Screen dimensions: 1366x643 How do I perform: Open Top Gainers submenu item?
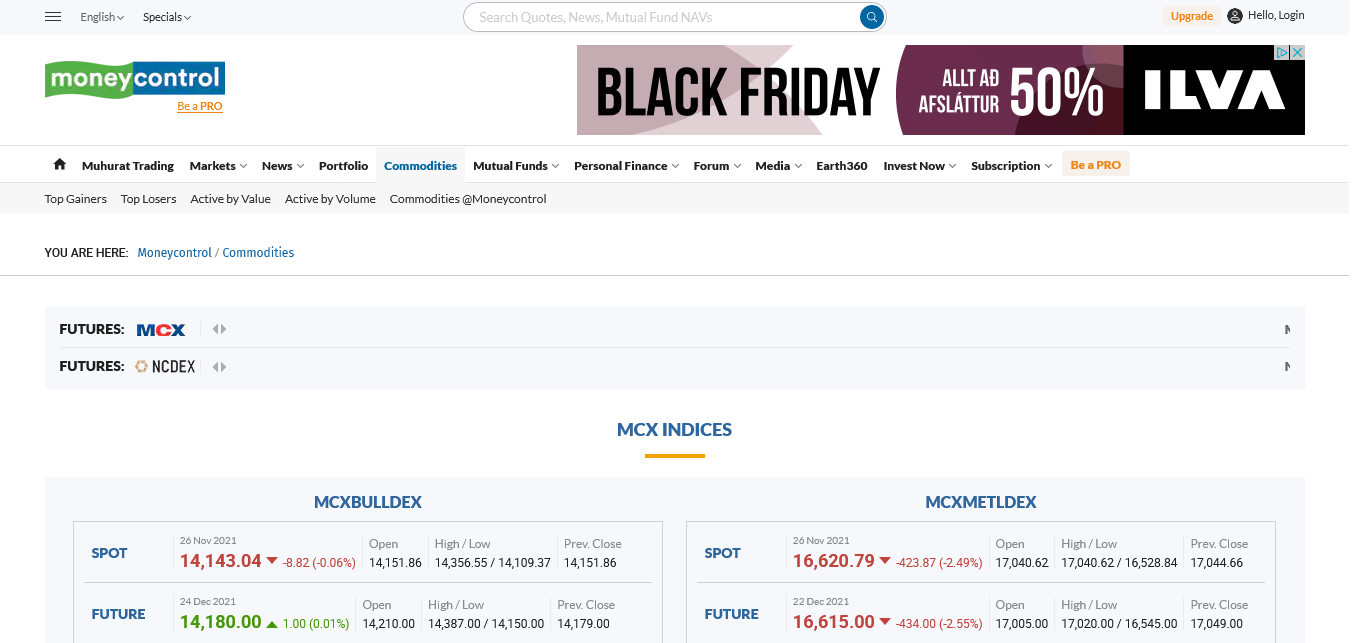tap(76, 199)
